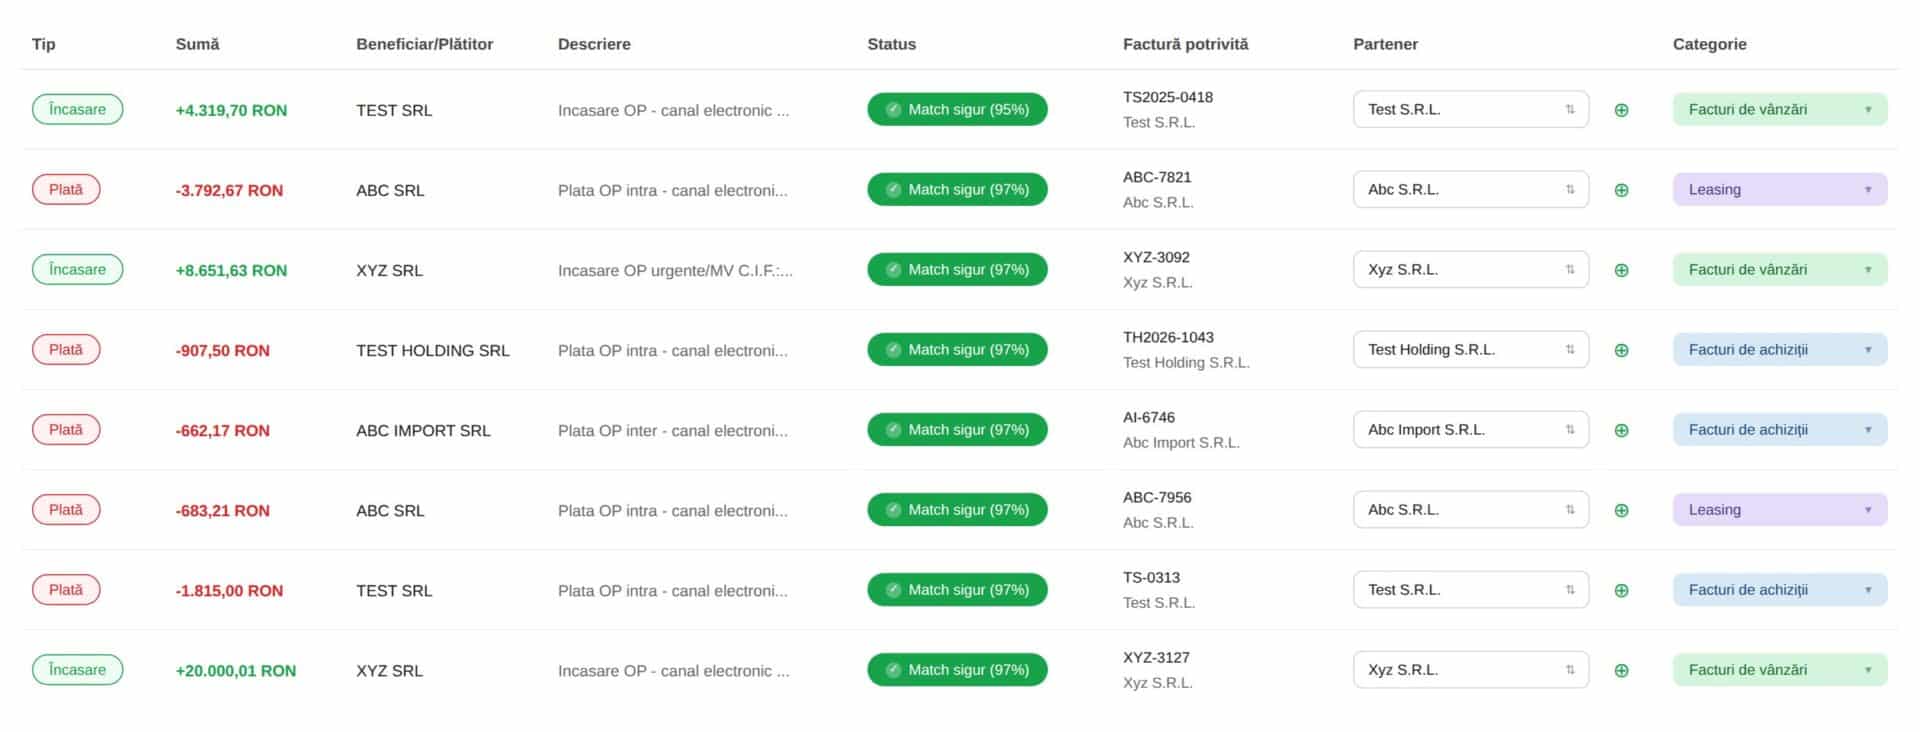Click the plus icon on the XYZ-3127 row

1621,670
